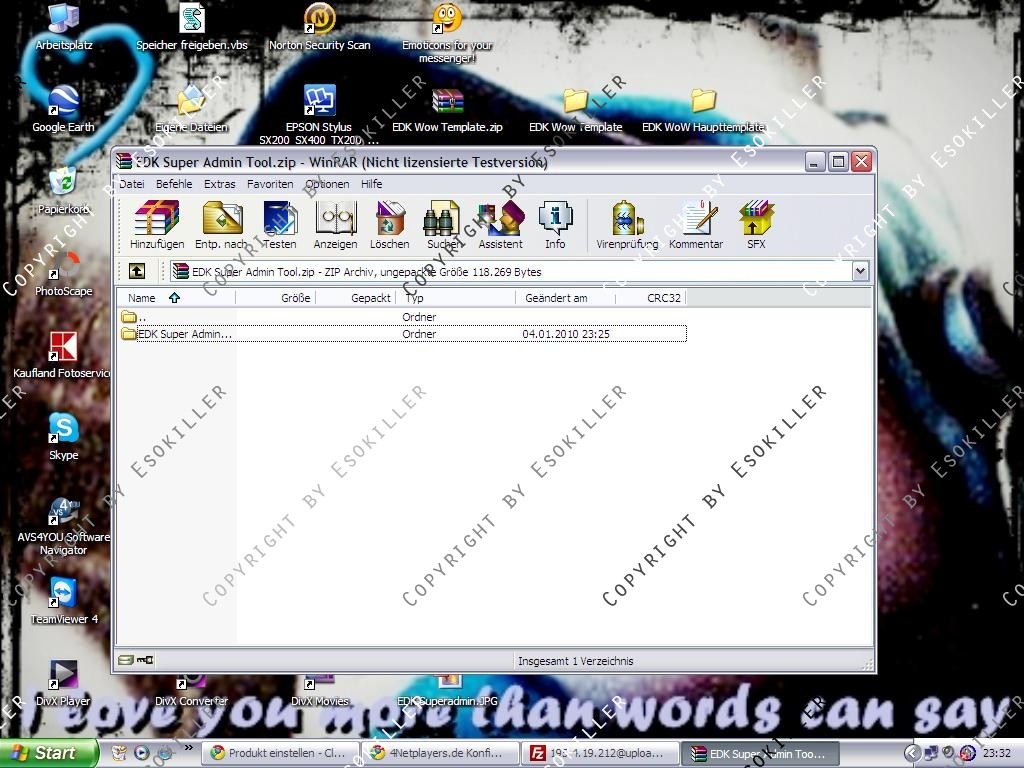Open PhotoScape desktop shortcut

click(x=63, y=273)
